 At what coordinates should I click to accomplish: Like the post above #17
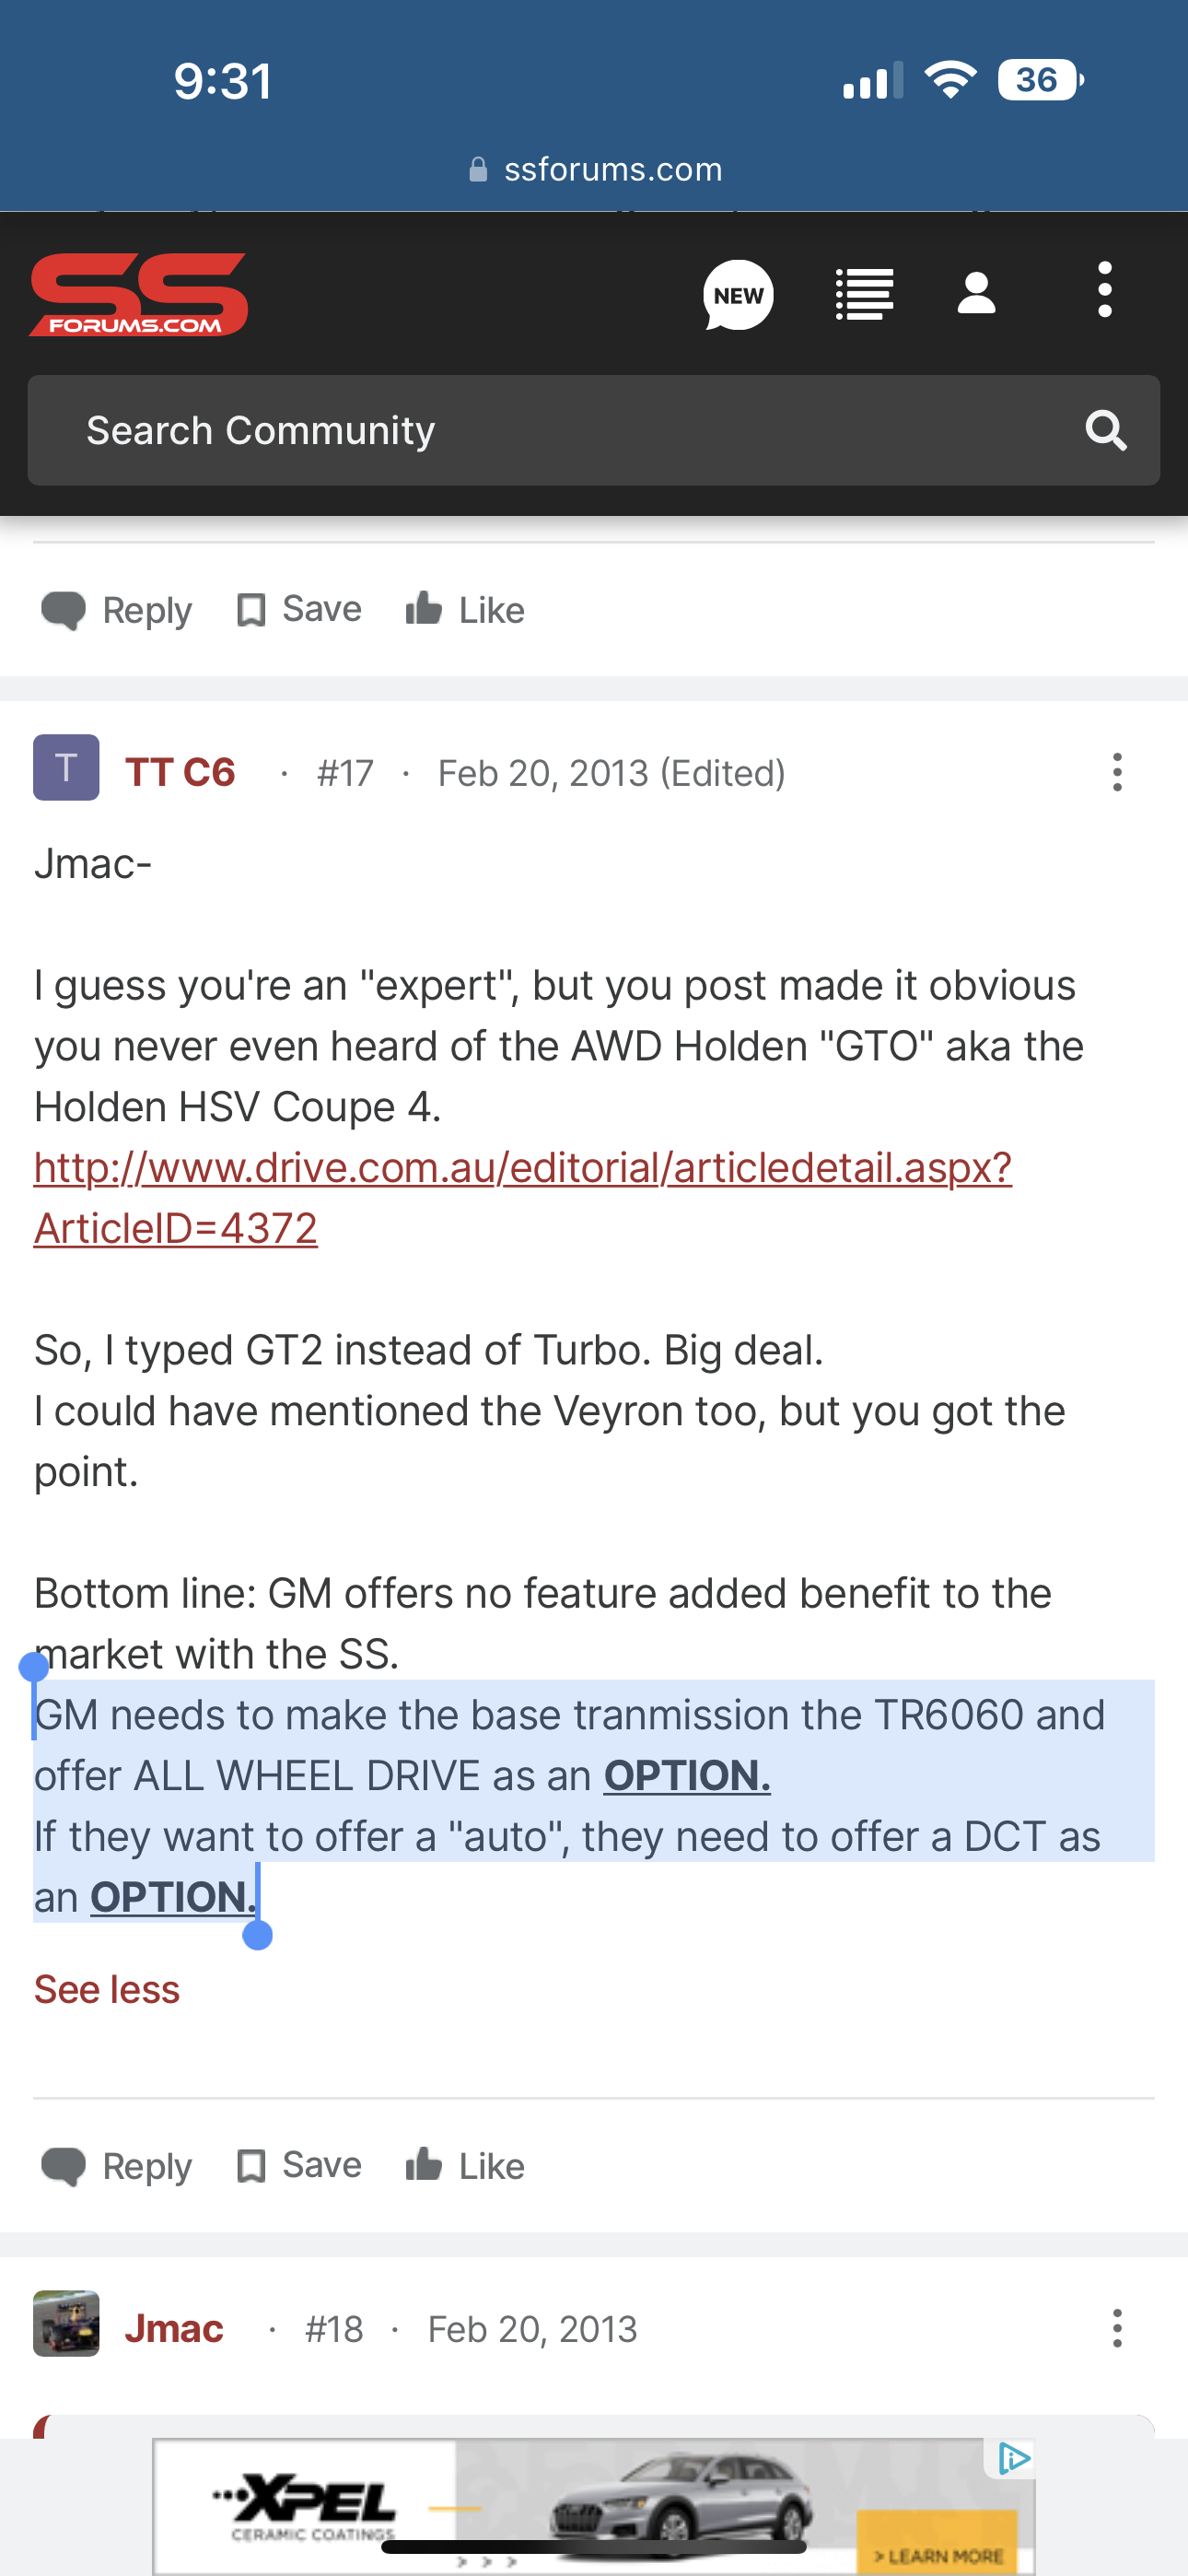(x=465, y=610)
